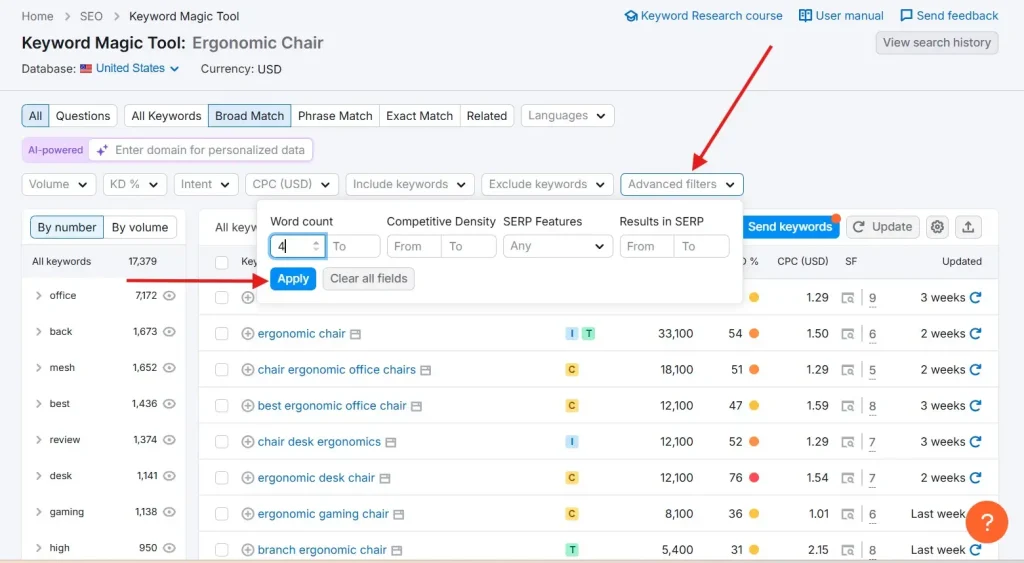Open the KD % filter dropdown
Screen dimensions: 1024x563
point(135,184)
